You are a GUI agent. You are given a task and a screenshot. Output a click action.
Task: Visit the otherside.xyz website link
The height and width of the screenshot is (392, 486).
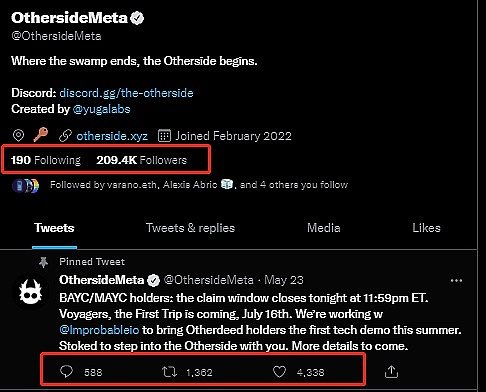point(112,136)
